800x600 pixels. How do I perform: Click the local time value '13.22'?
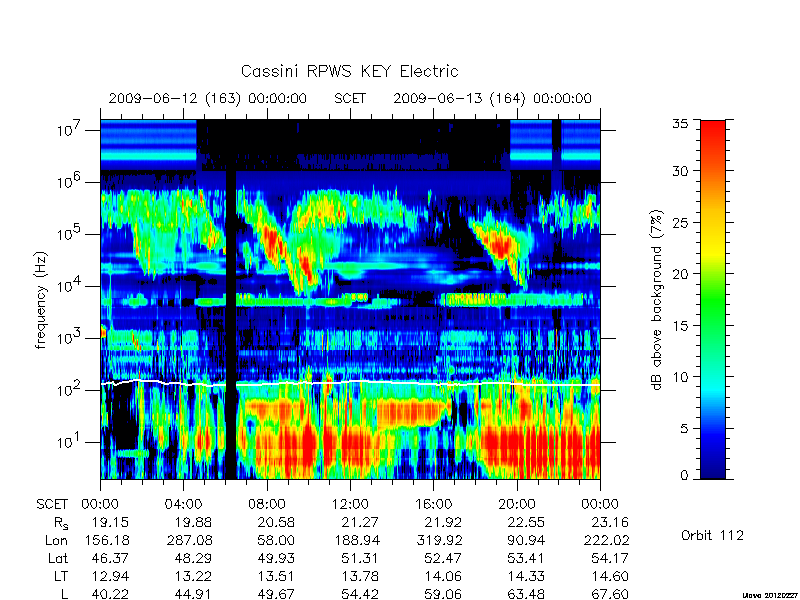coord(193,577)
